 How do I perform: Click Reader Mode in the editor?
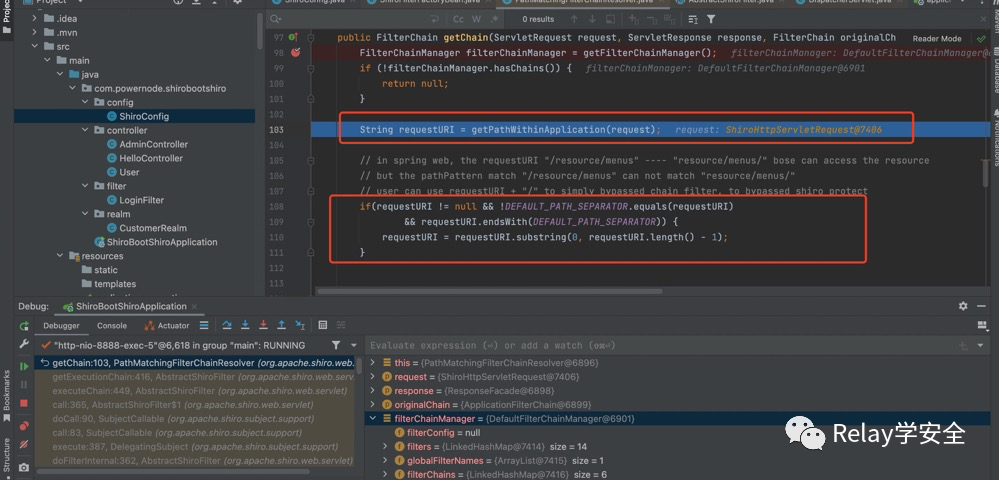[x=937, y=38]
